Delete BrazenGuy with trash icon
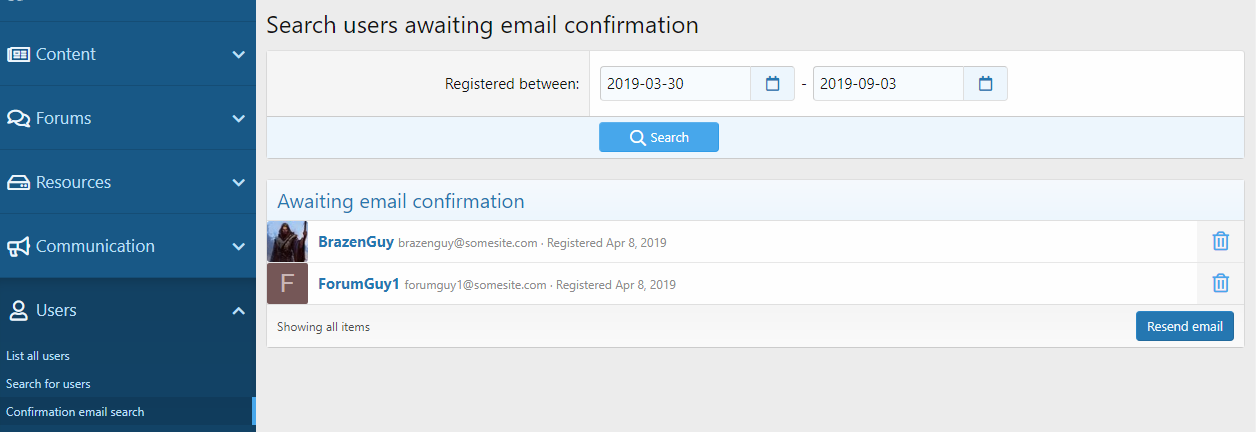Image resolution: width=1256 pixels, height=432 pixels. (1220, 241)
